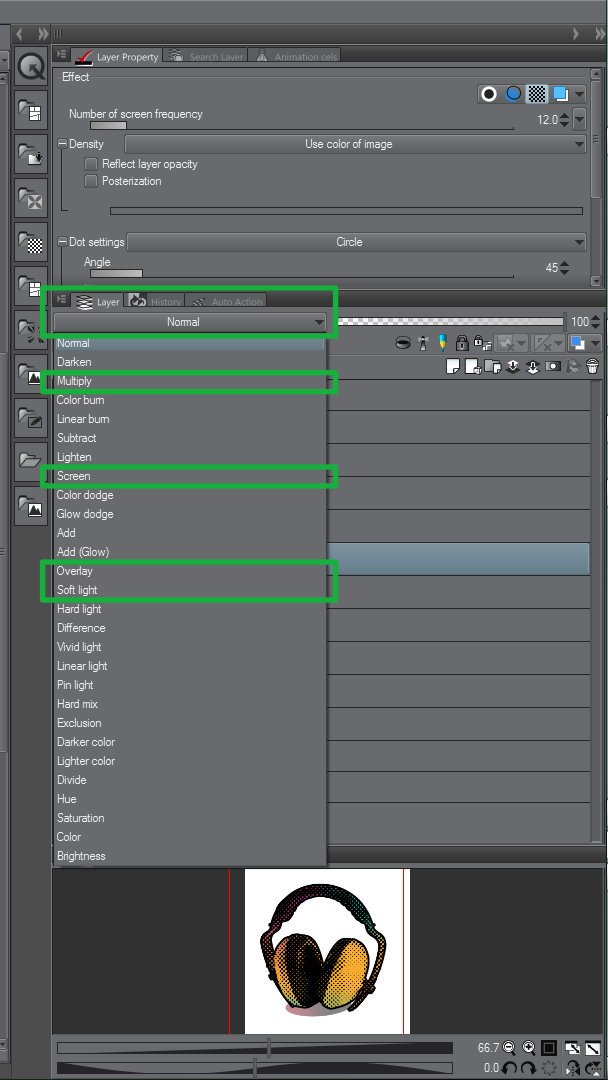Create a new raster layer
The image size is (608, 1080).
click(452, 366)
